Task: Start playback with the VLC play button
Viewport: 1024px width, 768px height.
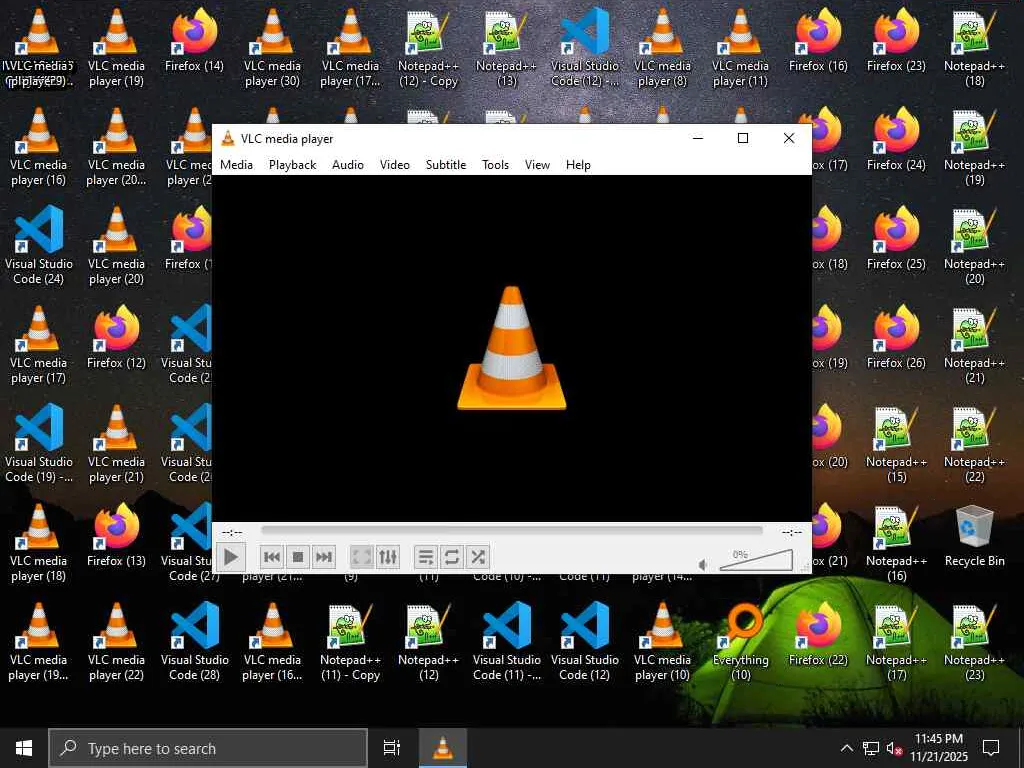Action: point(231,557)
